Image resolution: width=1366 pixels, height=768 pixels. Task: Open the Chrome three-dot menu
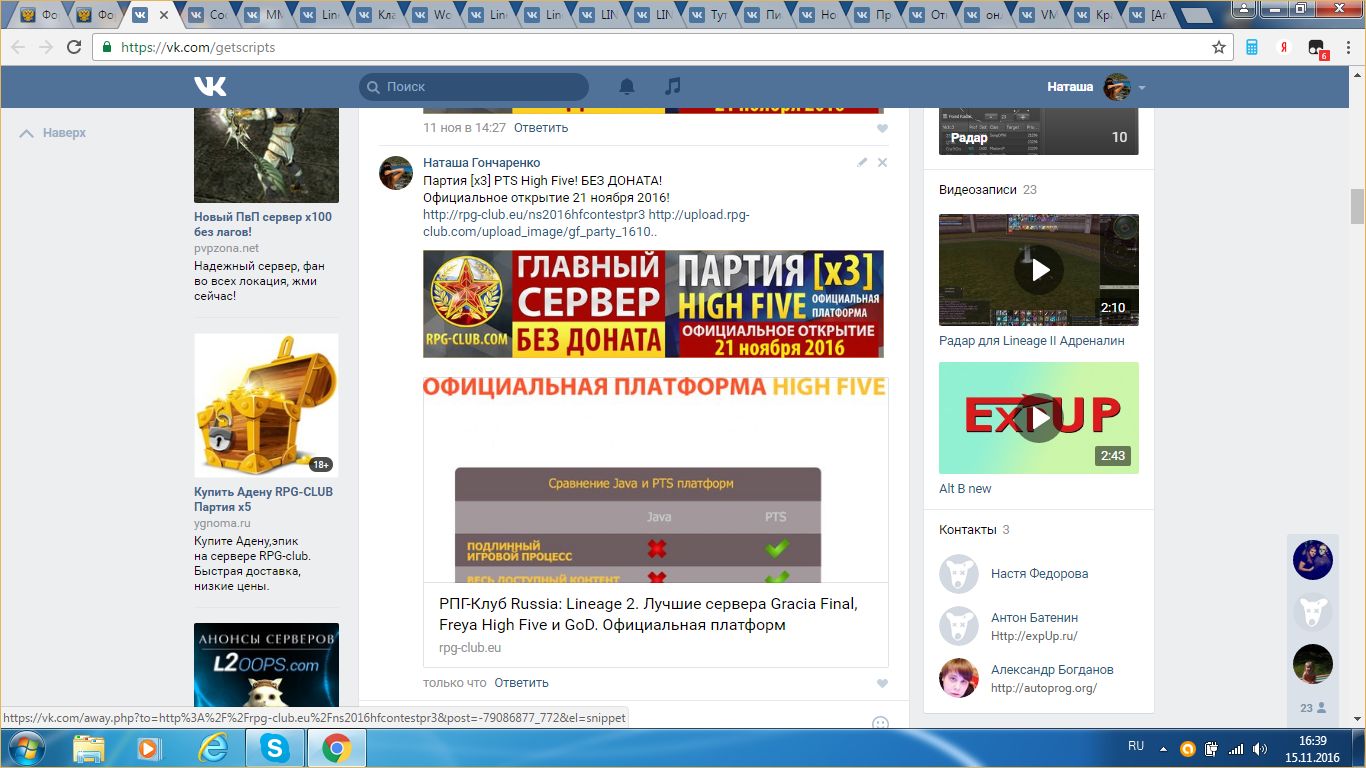(1348, 47)
